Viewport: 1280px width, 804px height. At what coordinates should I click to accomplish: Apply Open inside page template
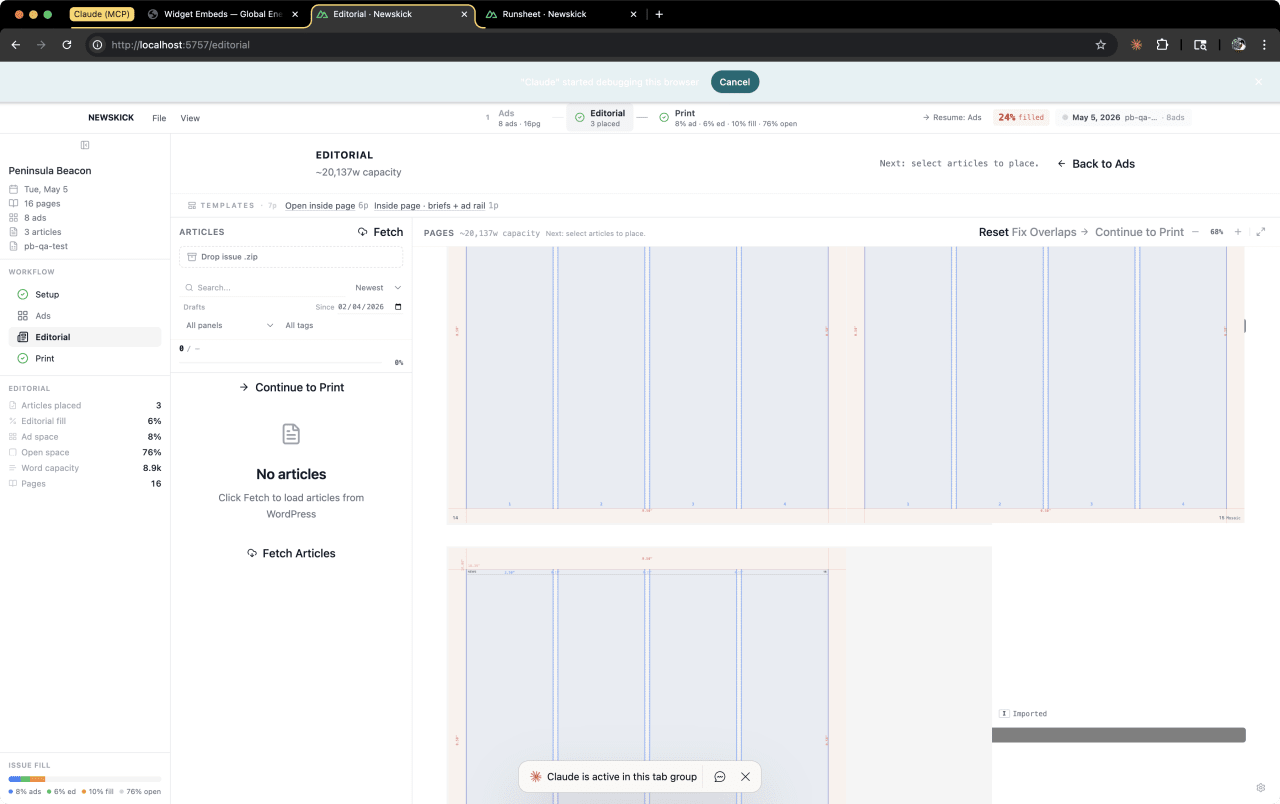pos(320,206)
